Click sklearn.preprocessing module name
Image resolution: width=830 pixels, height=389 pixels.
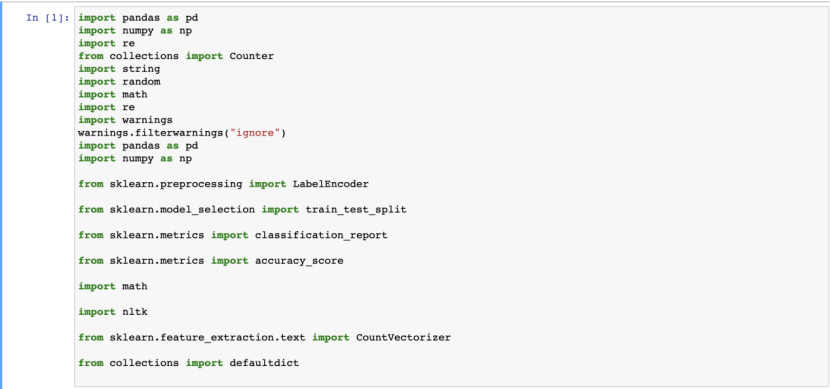[x=176, y=184]
